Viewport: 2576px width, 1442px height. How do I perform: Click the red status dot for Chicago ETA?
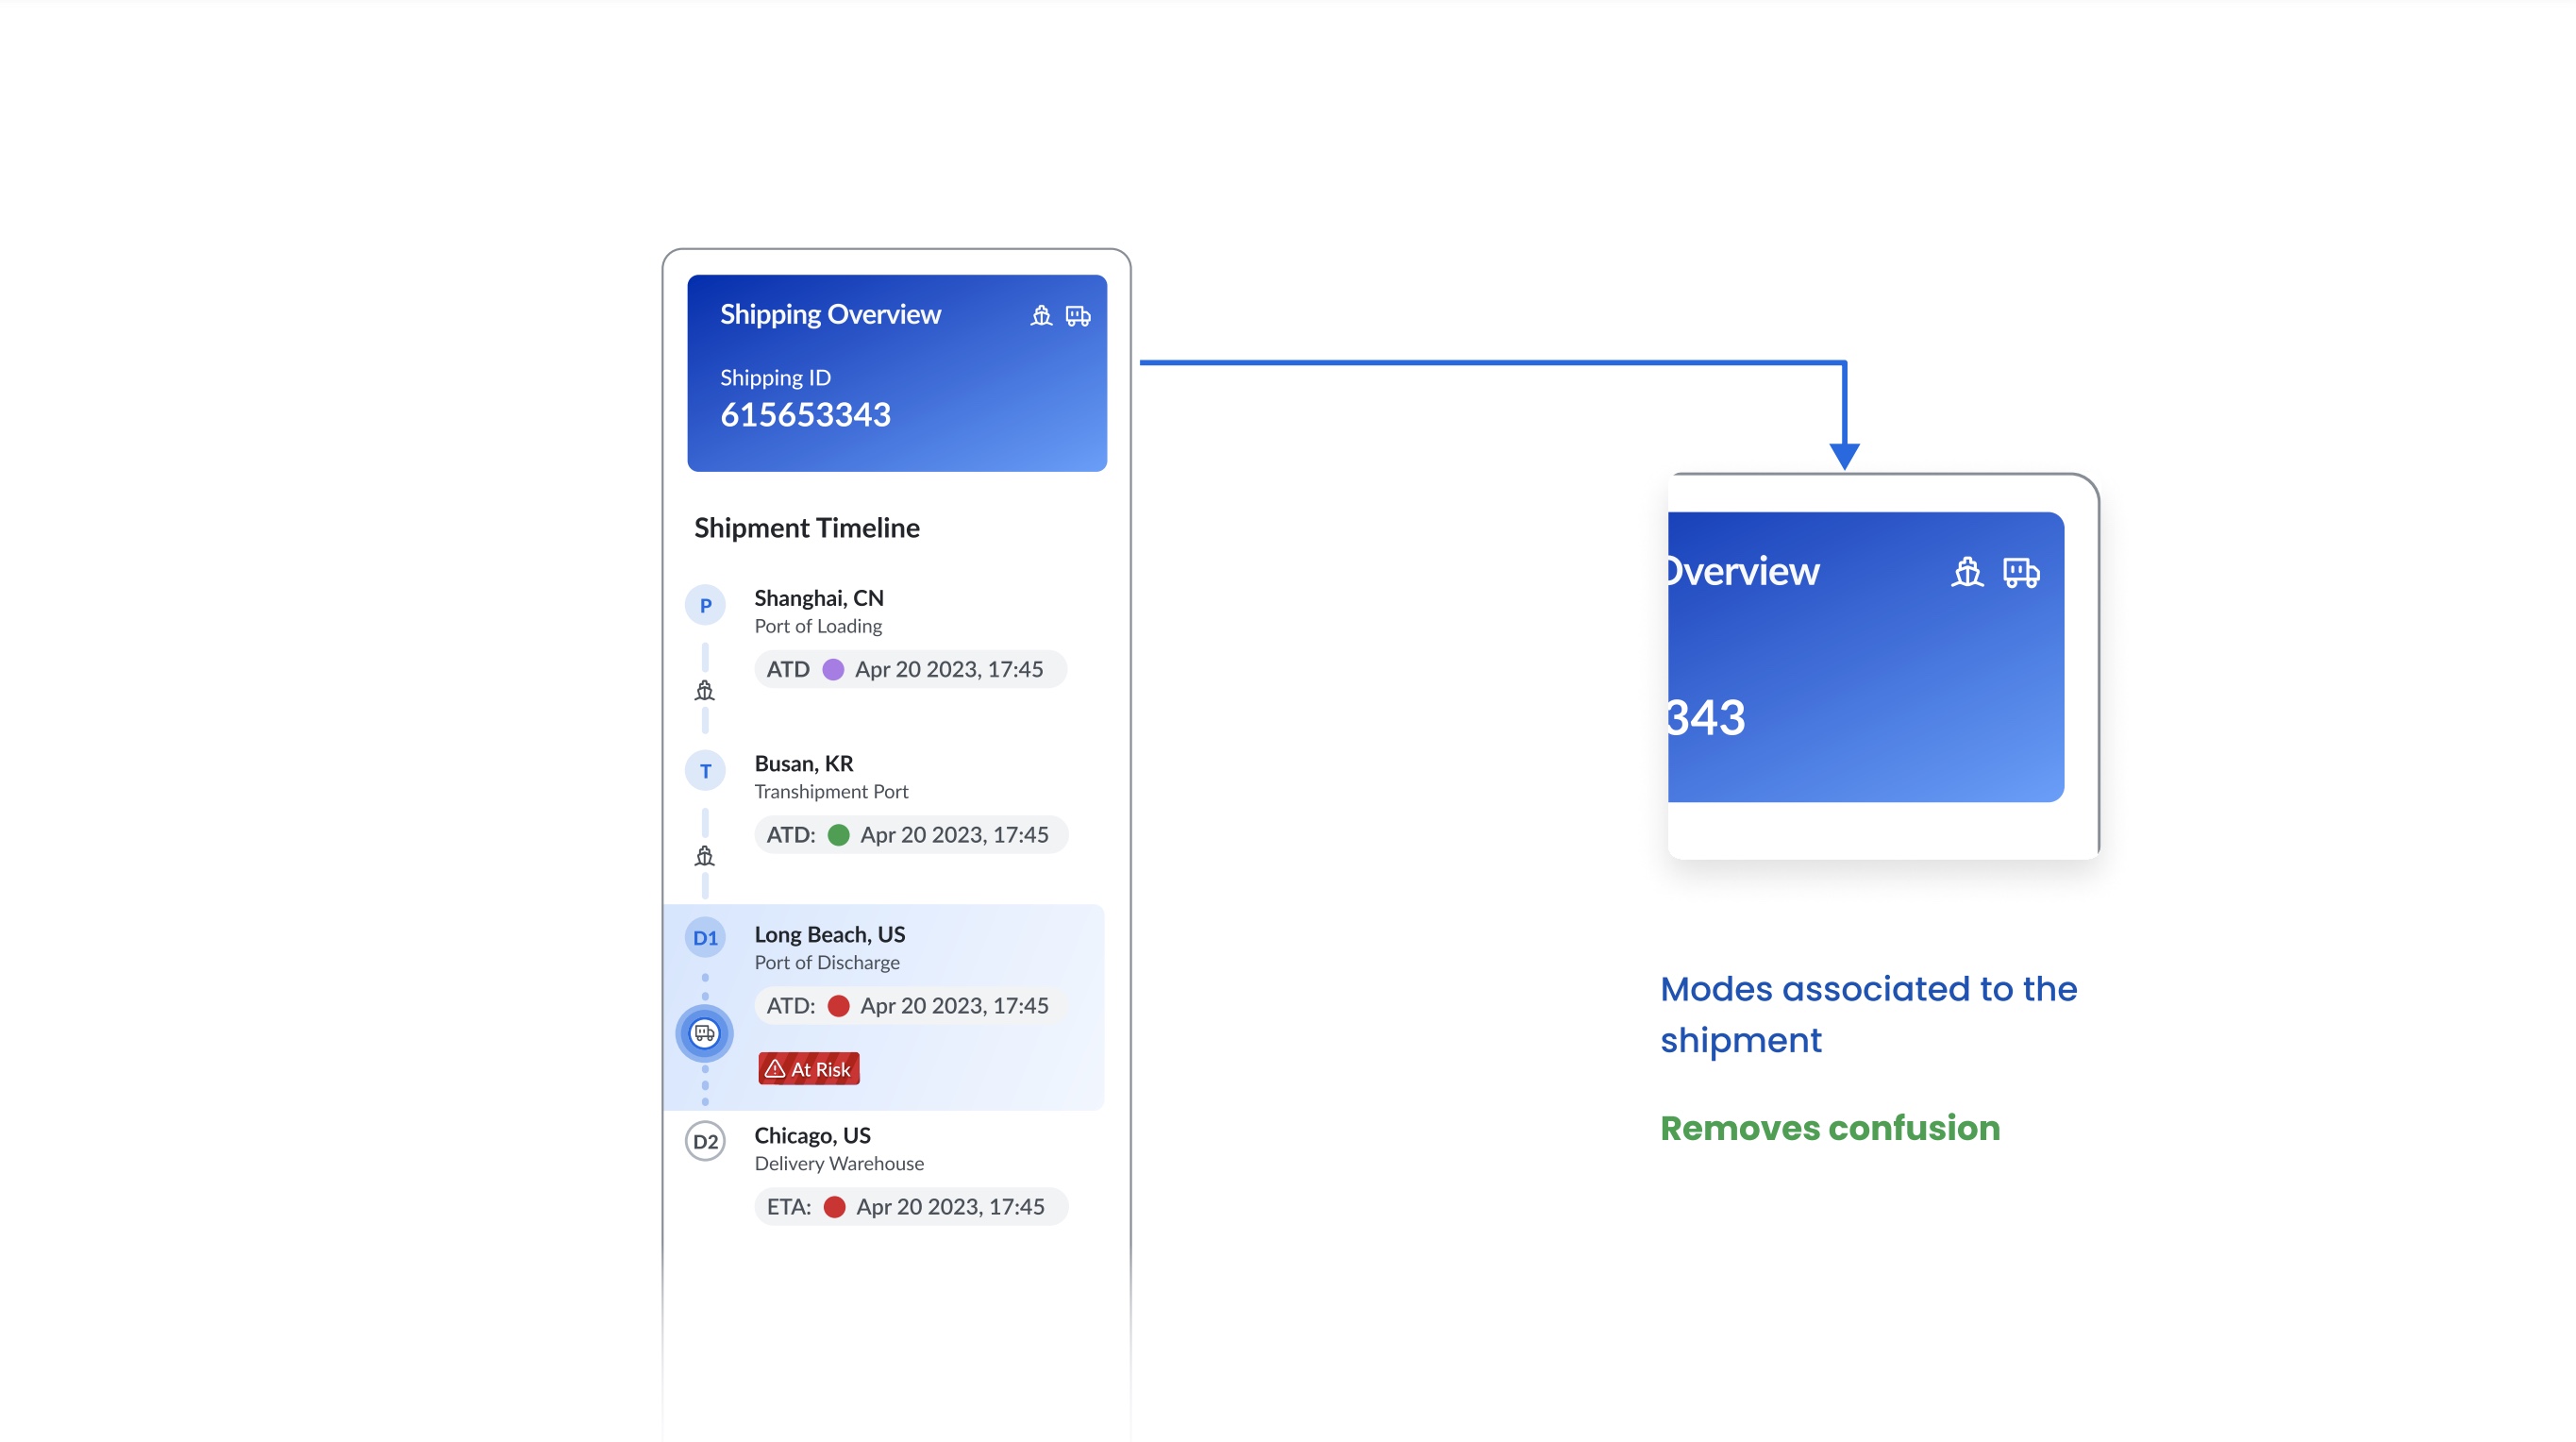tap(834, 1207)
